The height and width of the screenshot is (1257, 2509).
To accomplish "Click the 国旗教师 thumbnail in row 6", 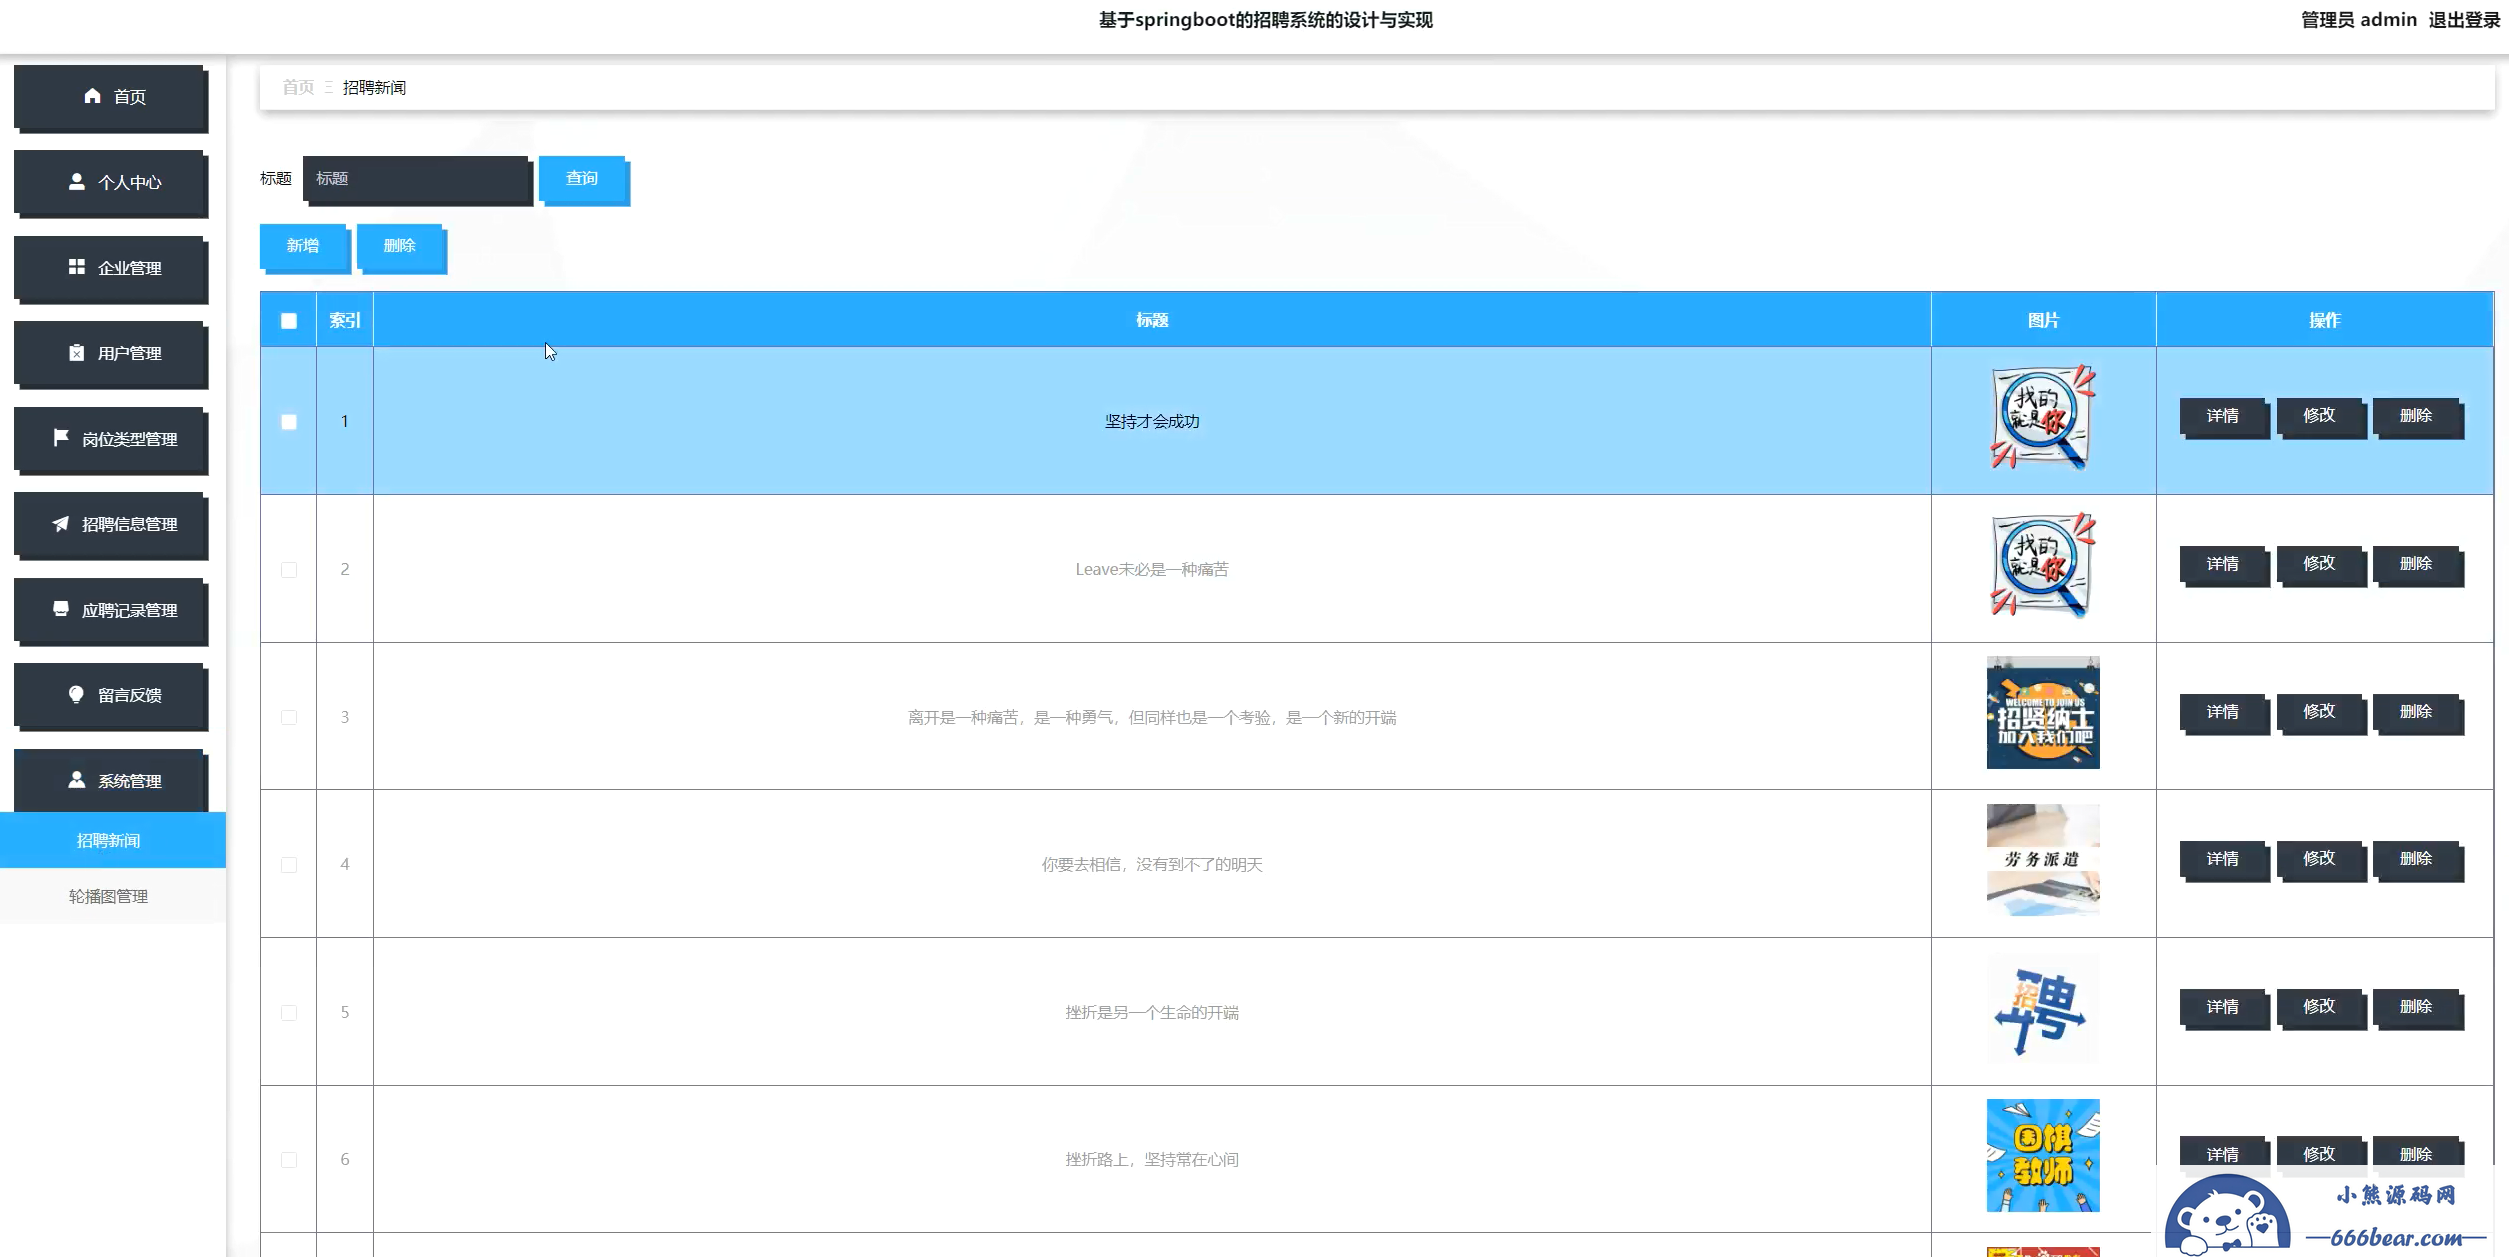I will 2043,1155.
